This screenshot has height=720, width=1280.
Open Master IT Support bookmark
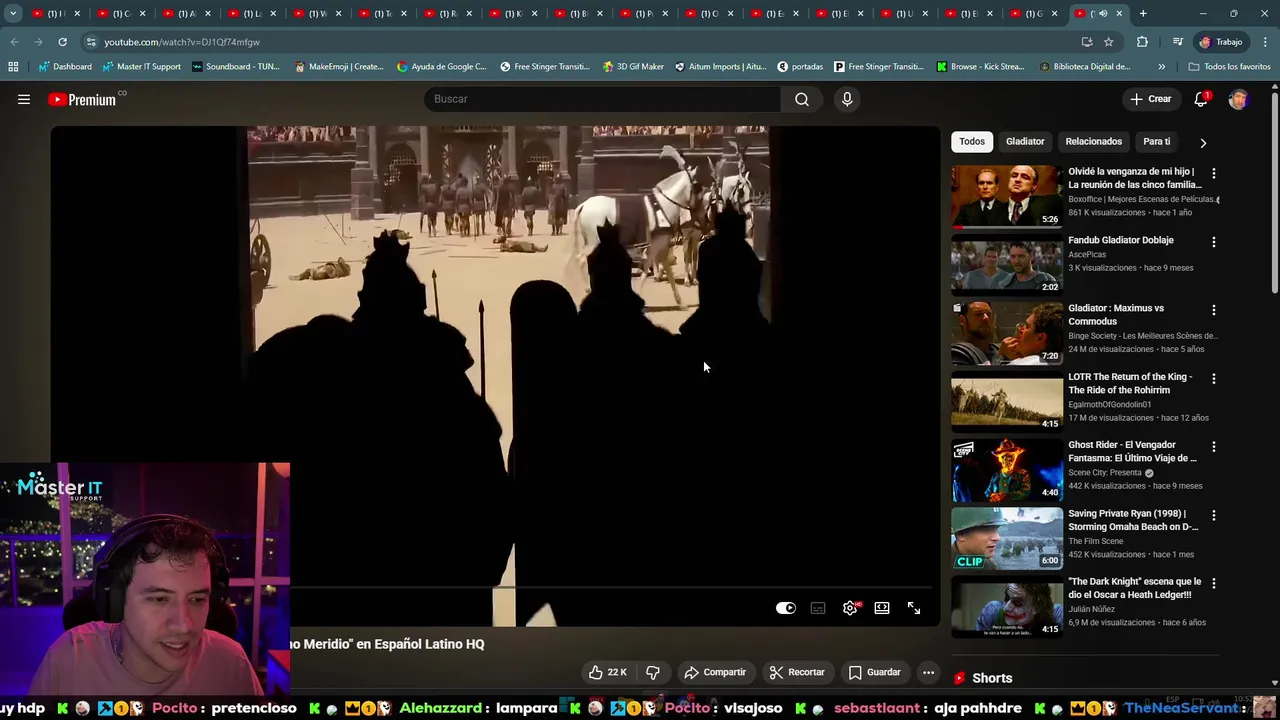pos(142,67)
